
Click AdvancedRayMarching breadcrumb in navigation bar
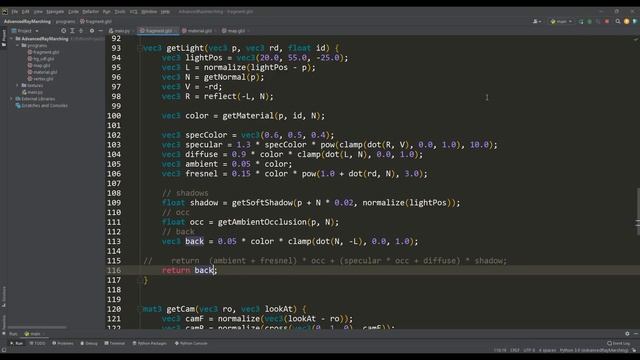point(27,21)
